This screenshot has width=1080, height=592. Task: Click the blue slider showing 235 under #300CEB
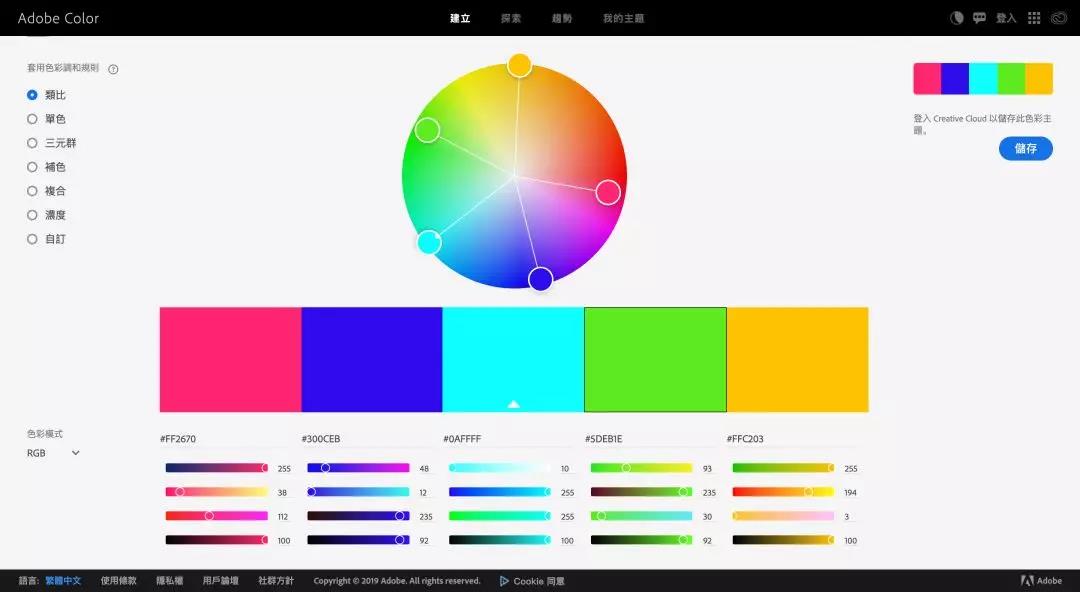358,516
